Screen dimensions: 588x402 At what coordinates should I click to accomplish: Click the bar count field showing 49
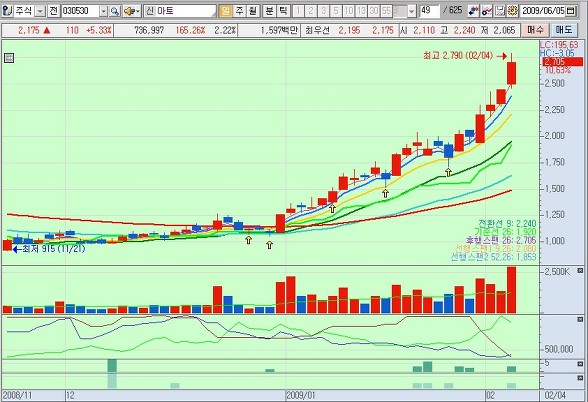[x=429, y=11]
